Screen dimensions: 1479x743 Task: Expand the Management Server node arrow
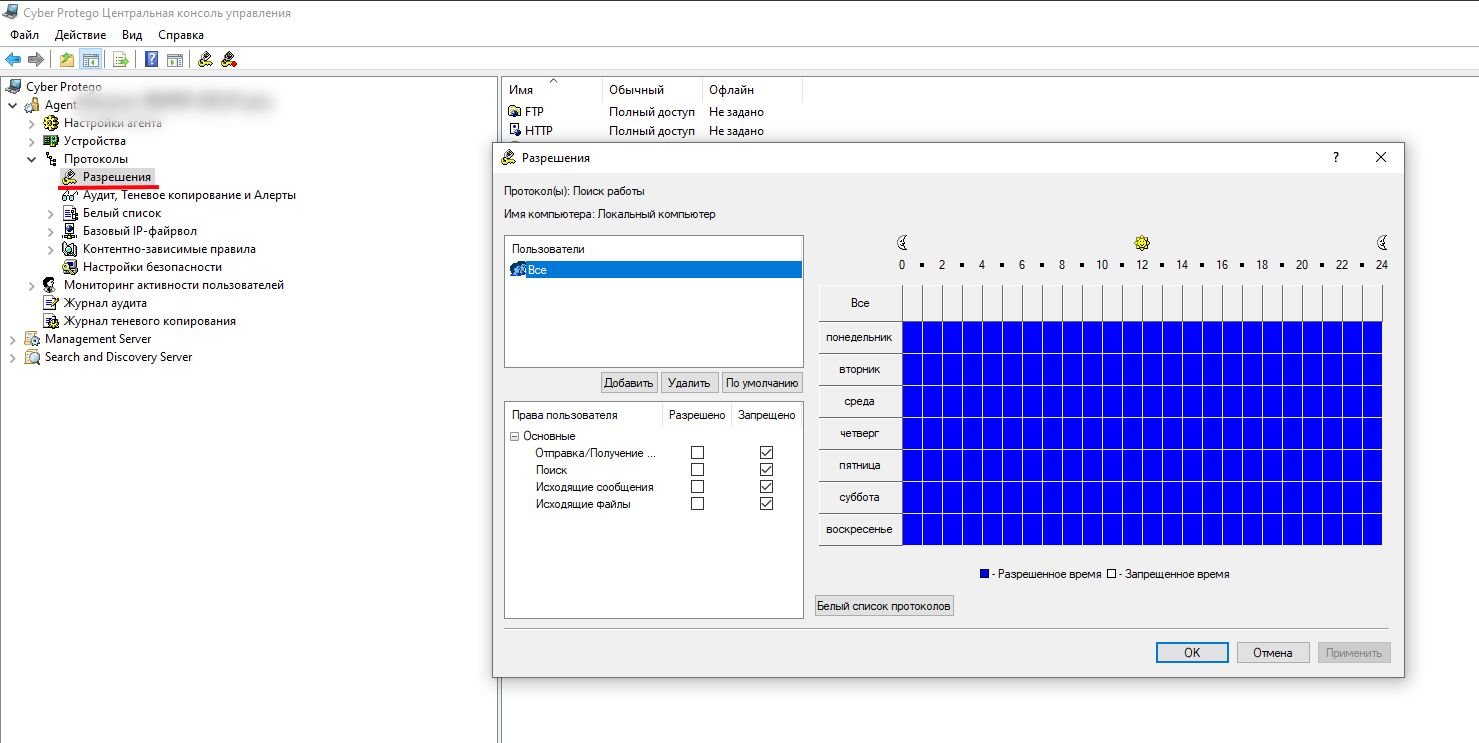[x=12, y=339]
